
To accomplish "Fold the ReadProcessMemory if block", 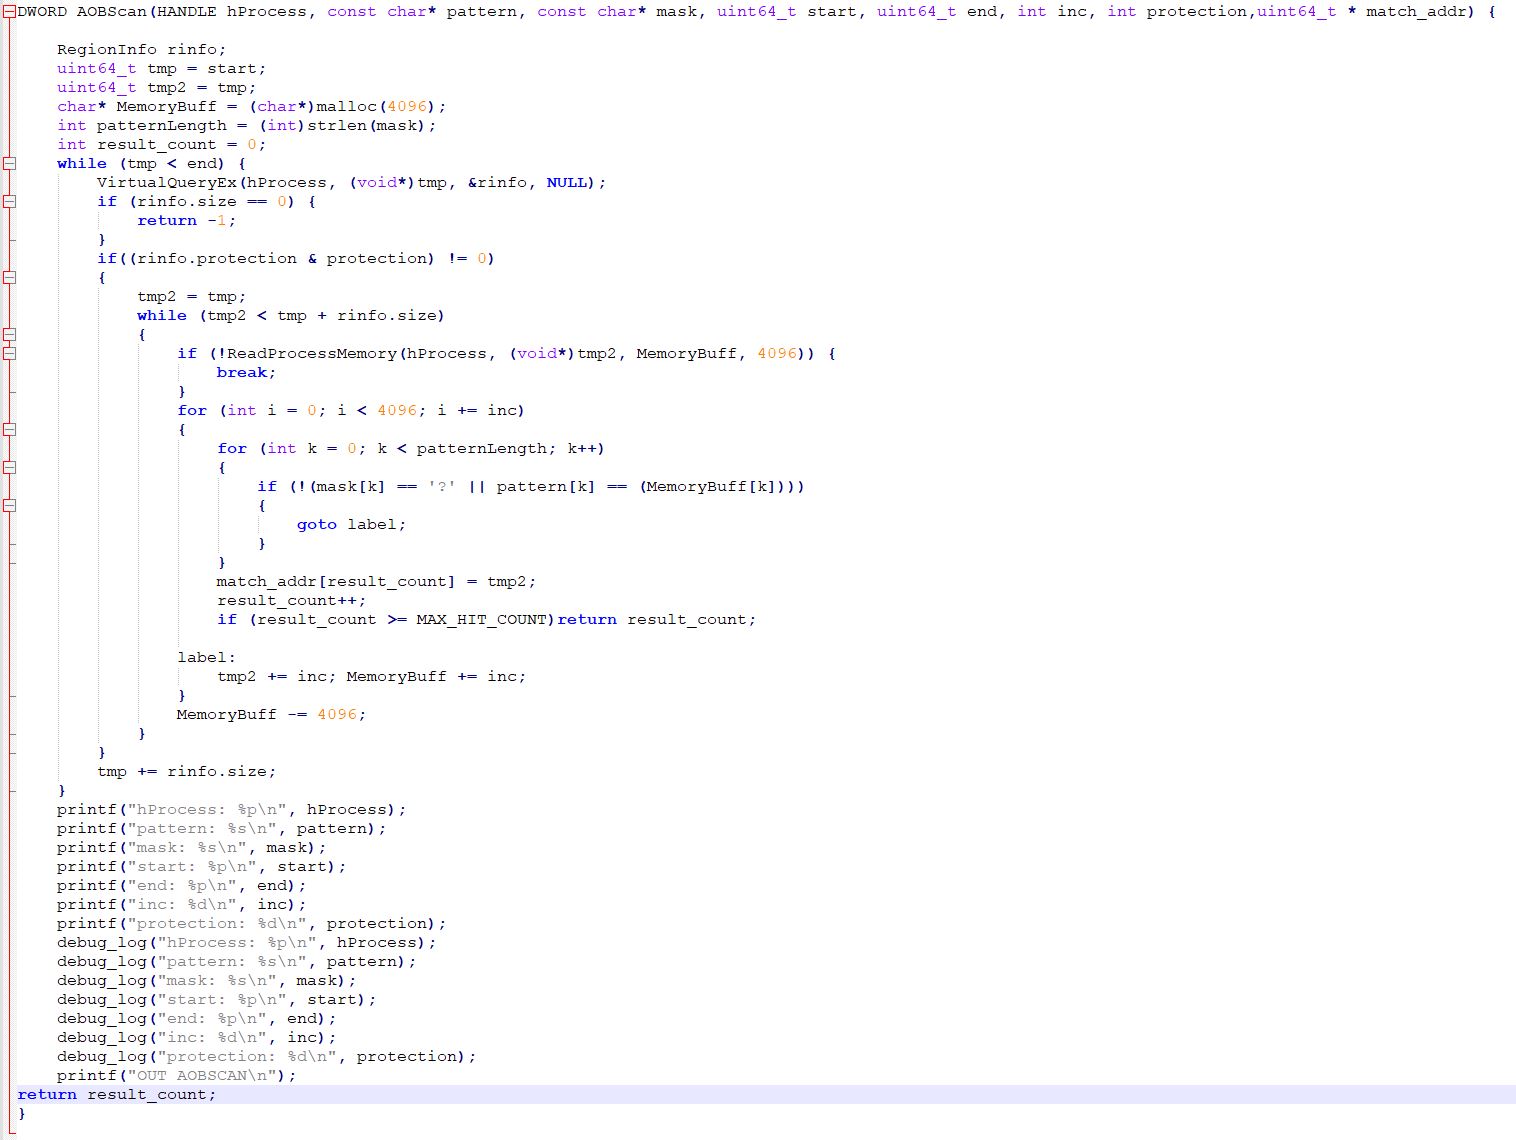I will coord(9,353).
